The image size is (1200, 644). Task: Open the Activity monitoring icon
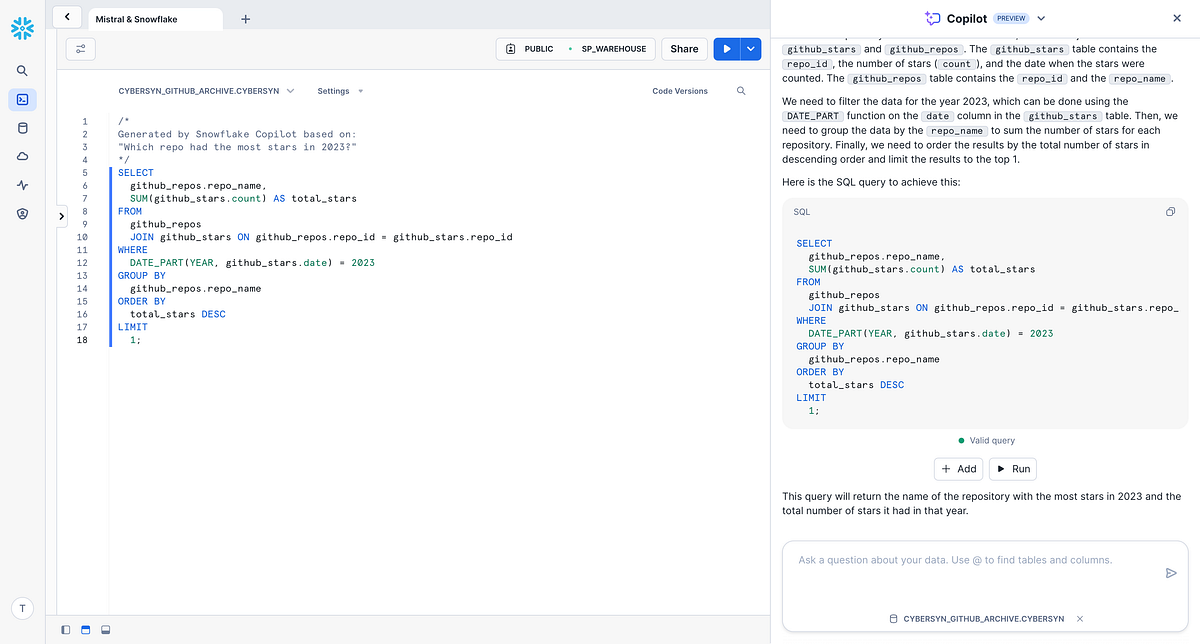21,184
